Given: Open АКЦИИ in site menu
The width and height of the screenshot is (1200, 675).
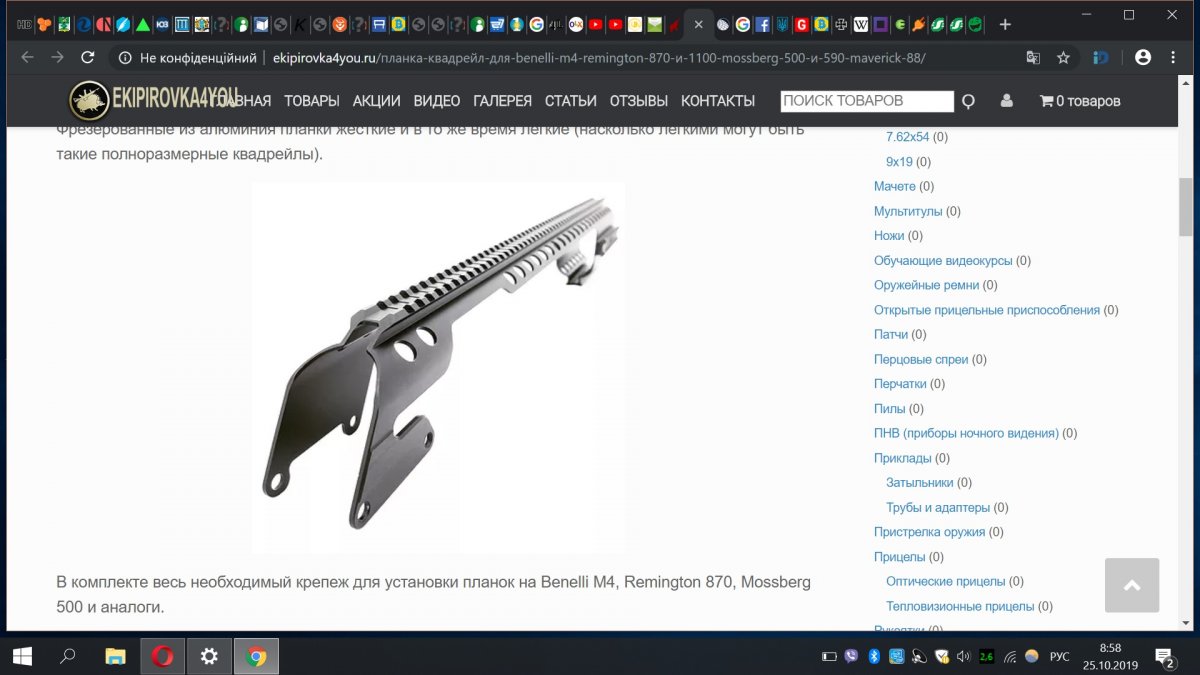Looking at the screenshot, I should (x=377, y=101).
